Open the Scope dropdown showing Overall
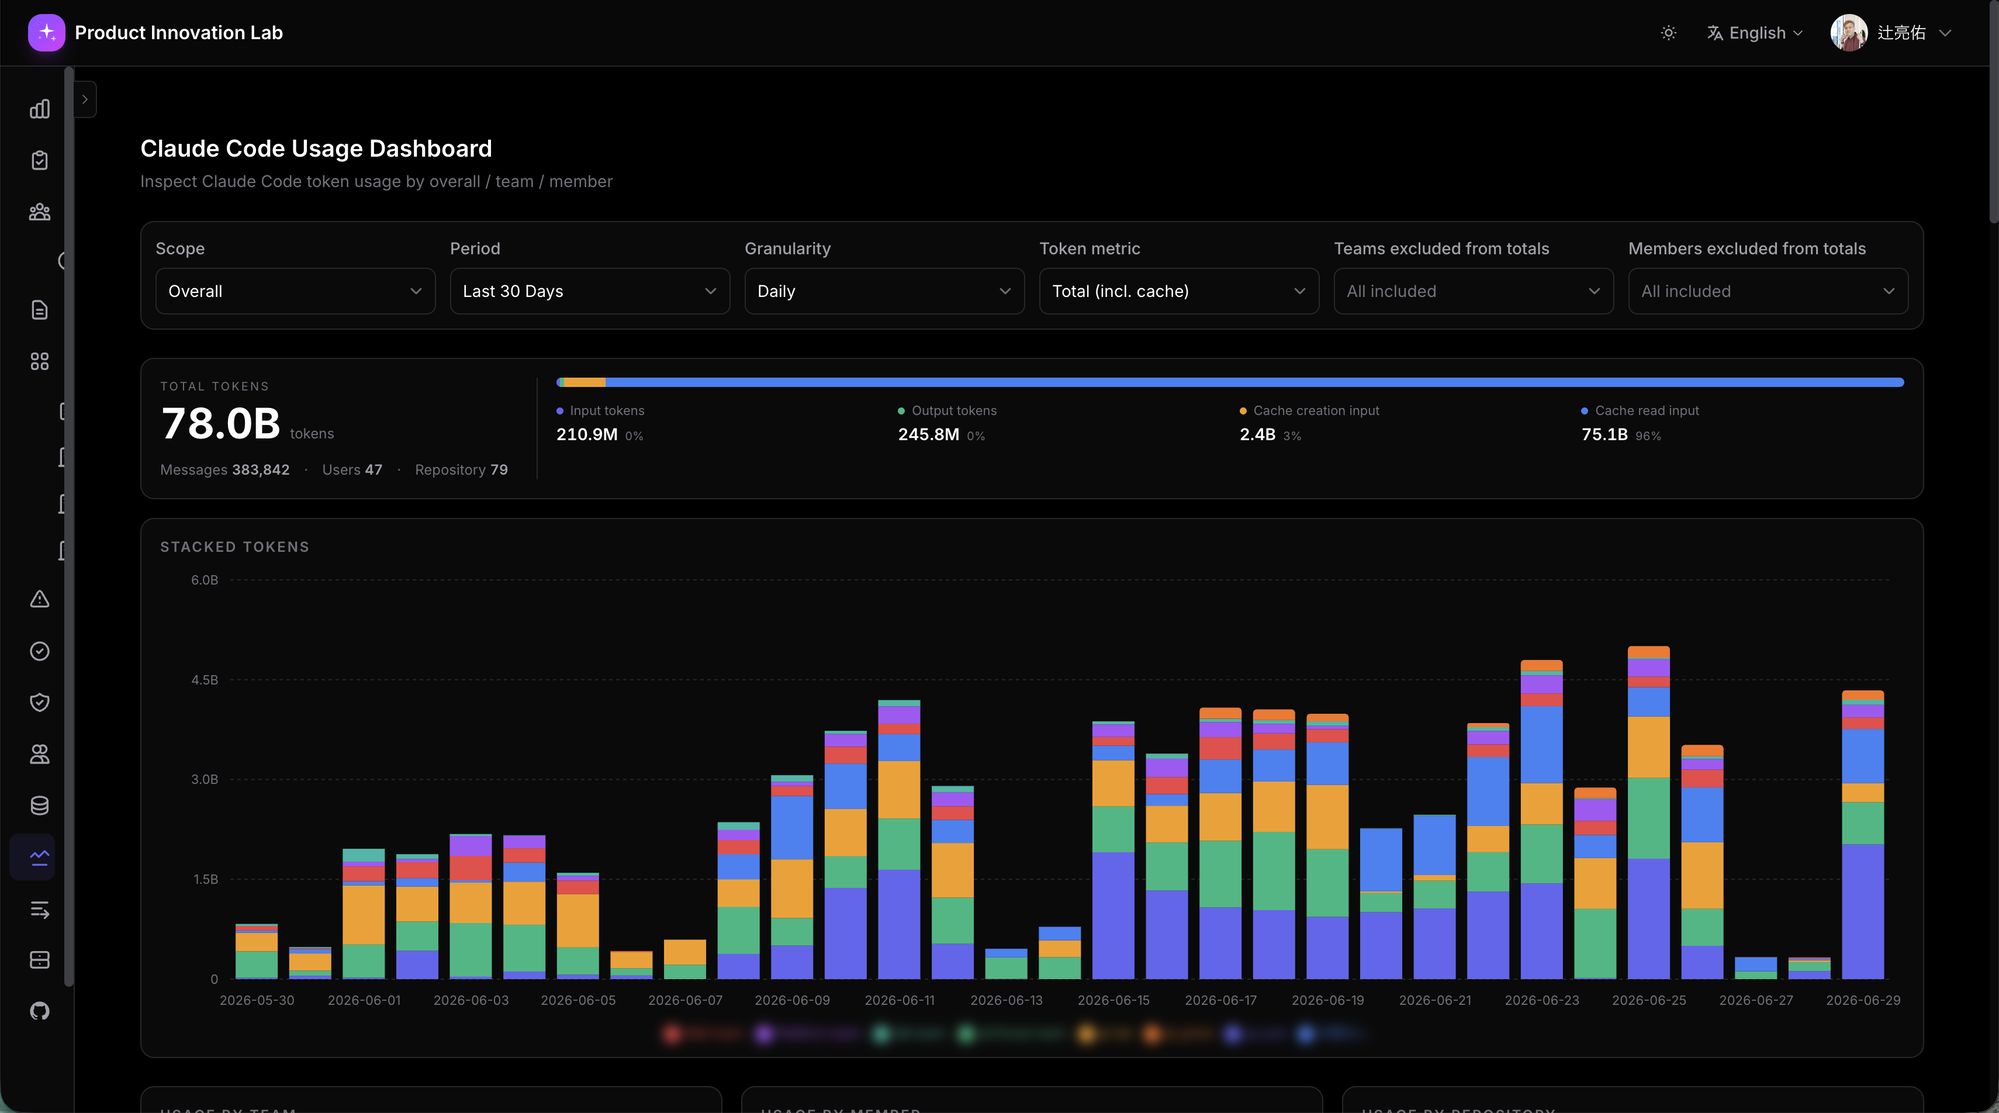Viewport: 1999px width, 1113px height. (x=295, y=291)
